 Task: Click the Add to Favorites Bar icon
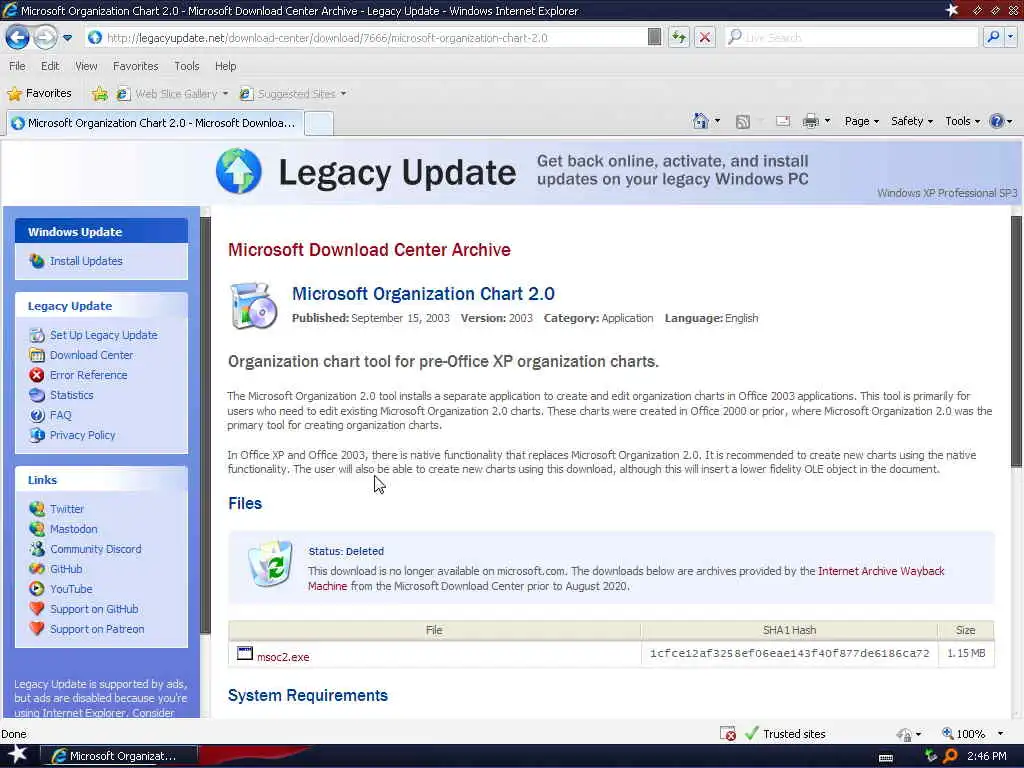coord(99,94)
